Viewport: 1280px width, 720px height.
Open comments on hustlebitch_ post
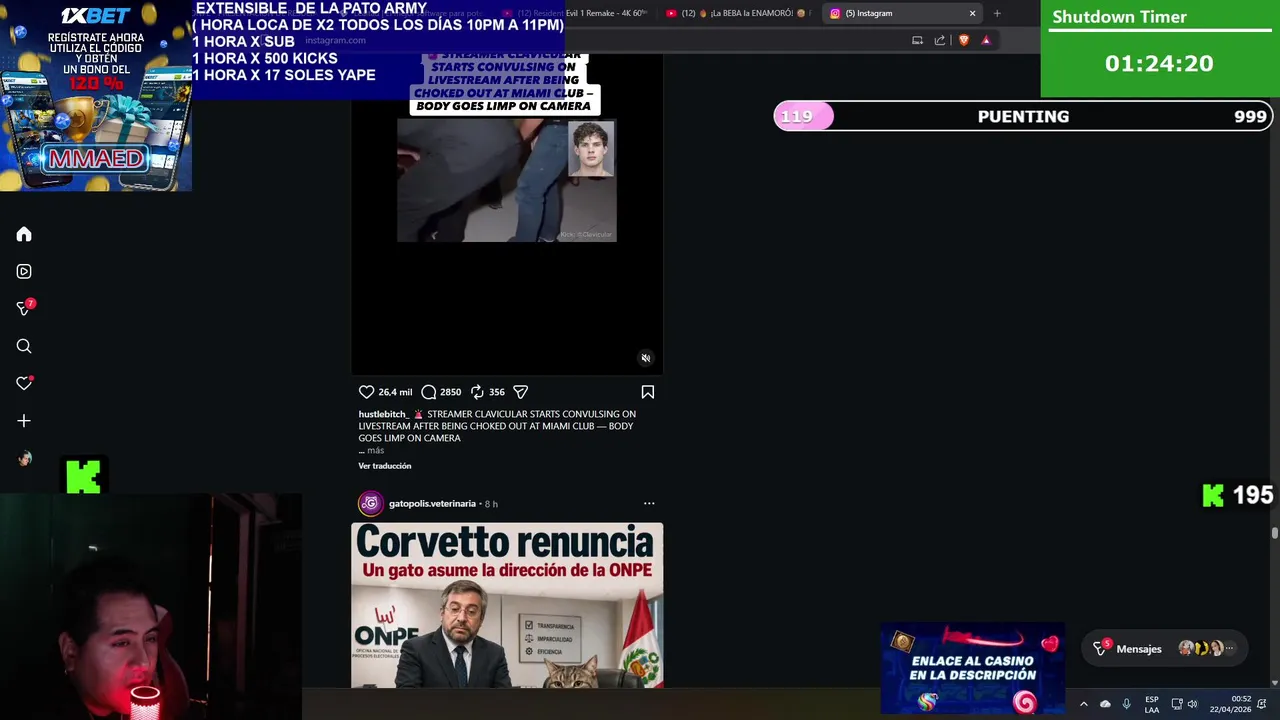429,392
